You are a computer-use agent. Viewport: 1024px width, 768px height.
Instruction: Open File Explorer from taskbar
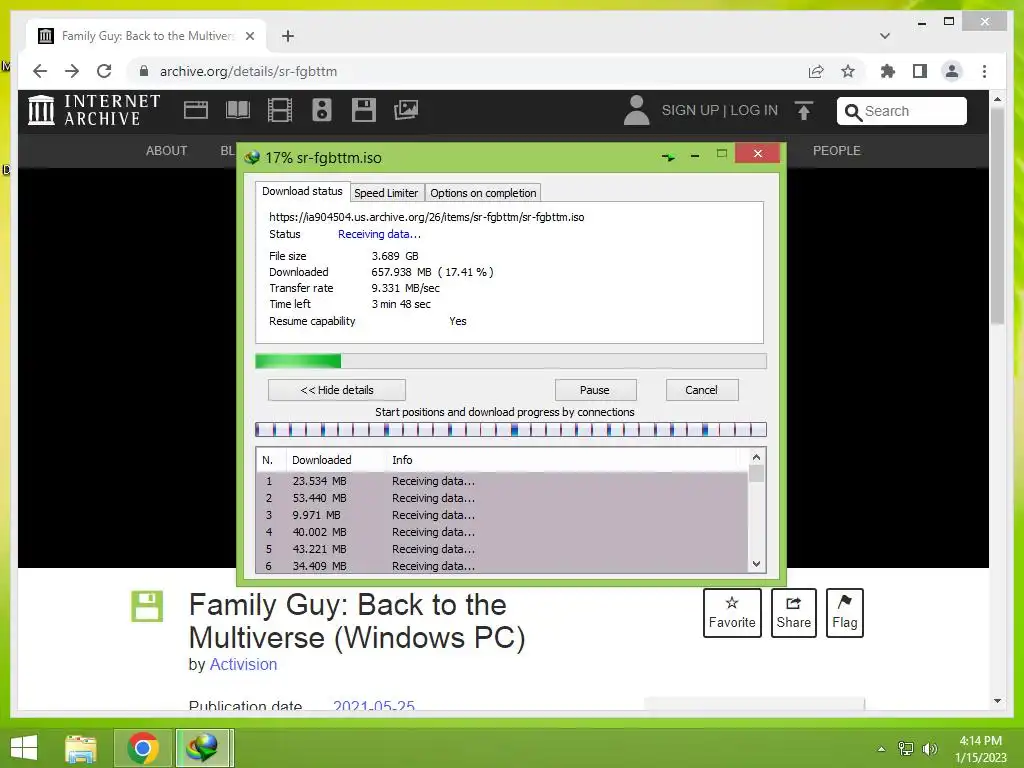pyautogui.click(x=81, y=748)
